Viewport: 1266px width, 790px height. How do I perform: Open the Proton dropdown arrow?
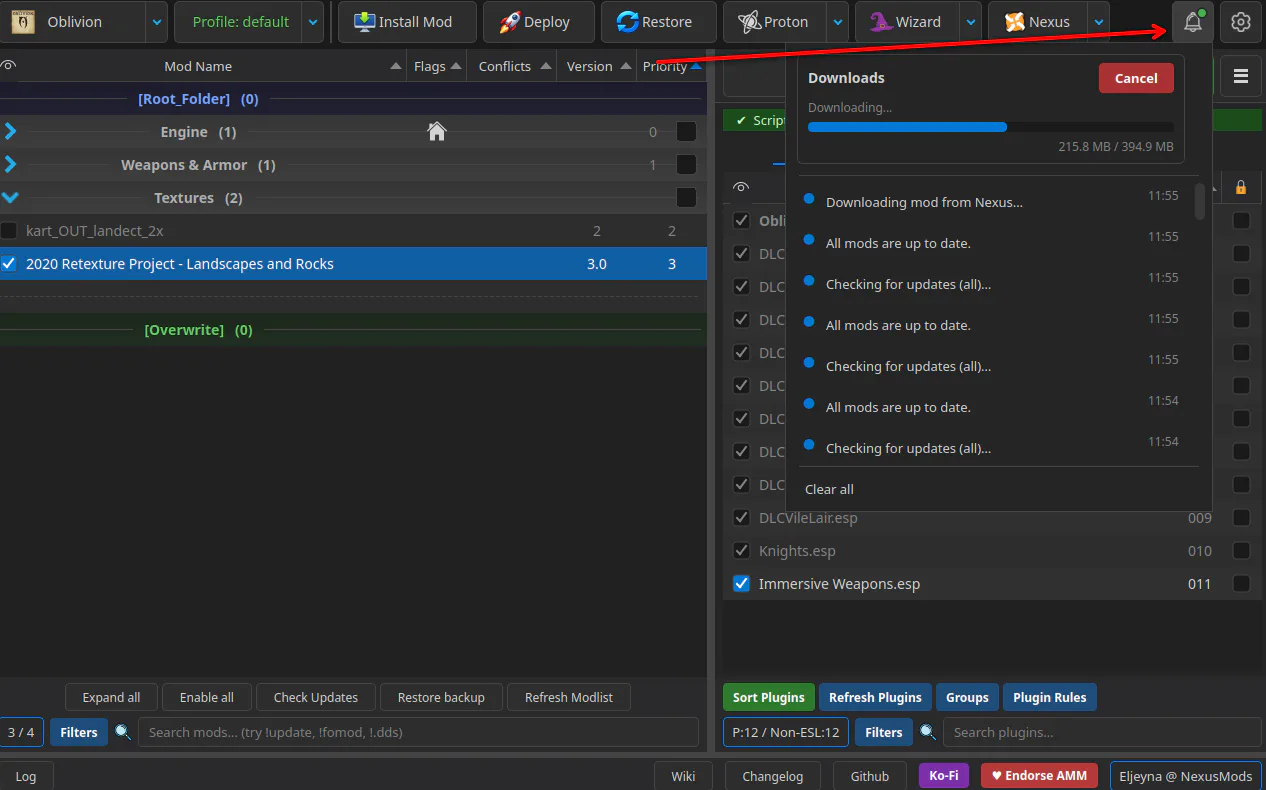click(838, 22)
